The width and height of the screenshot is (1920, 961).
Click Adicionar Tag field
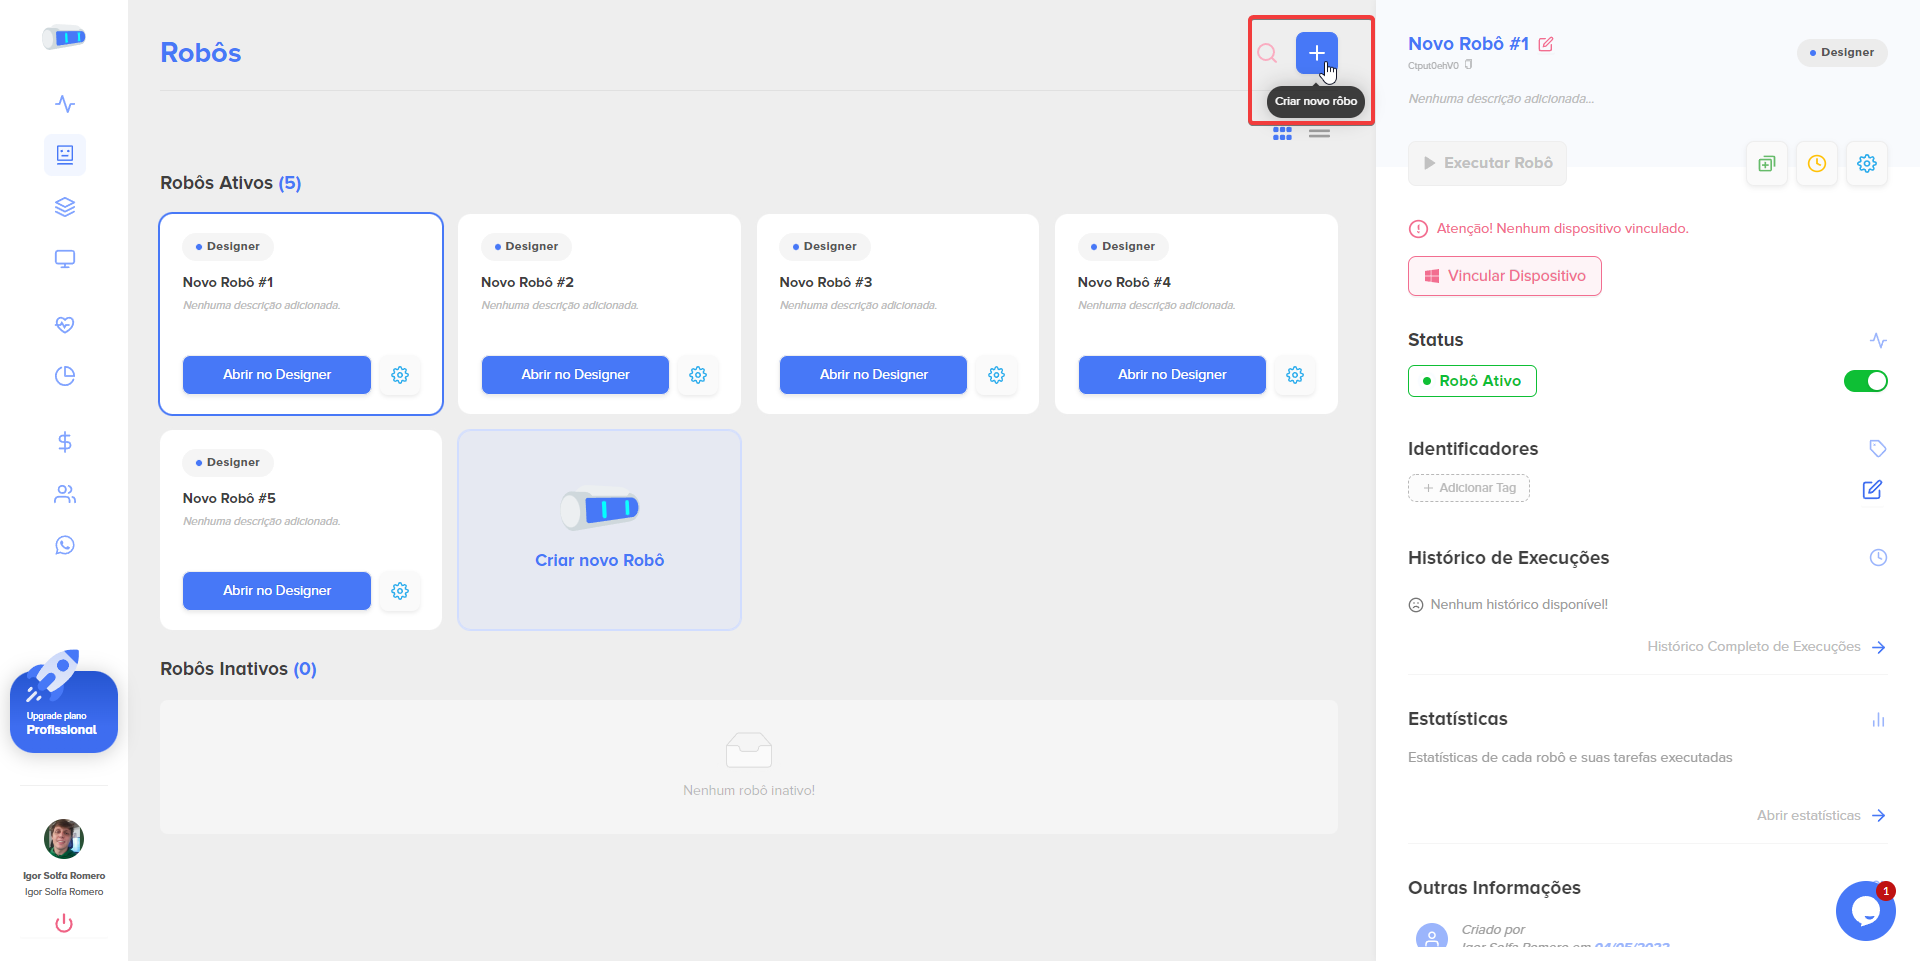[1468, 488]
